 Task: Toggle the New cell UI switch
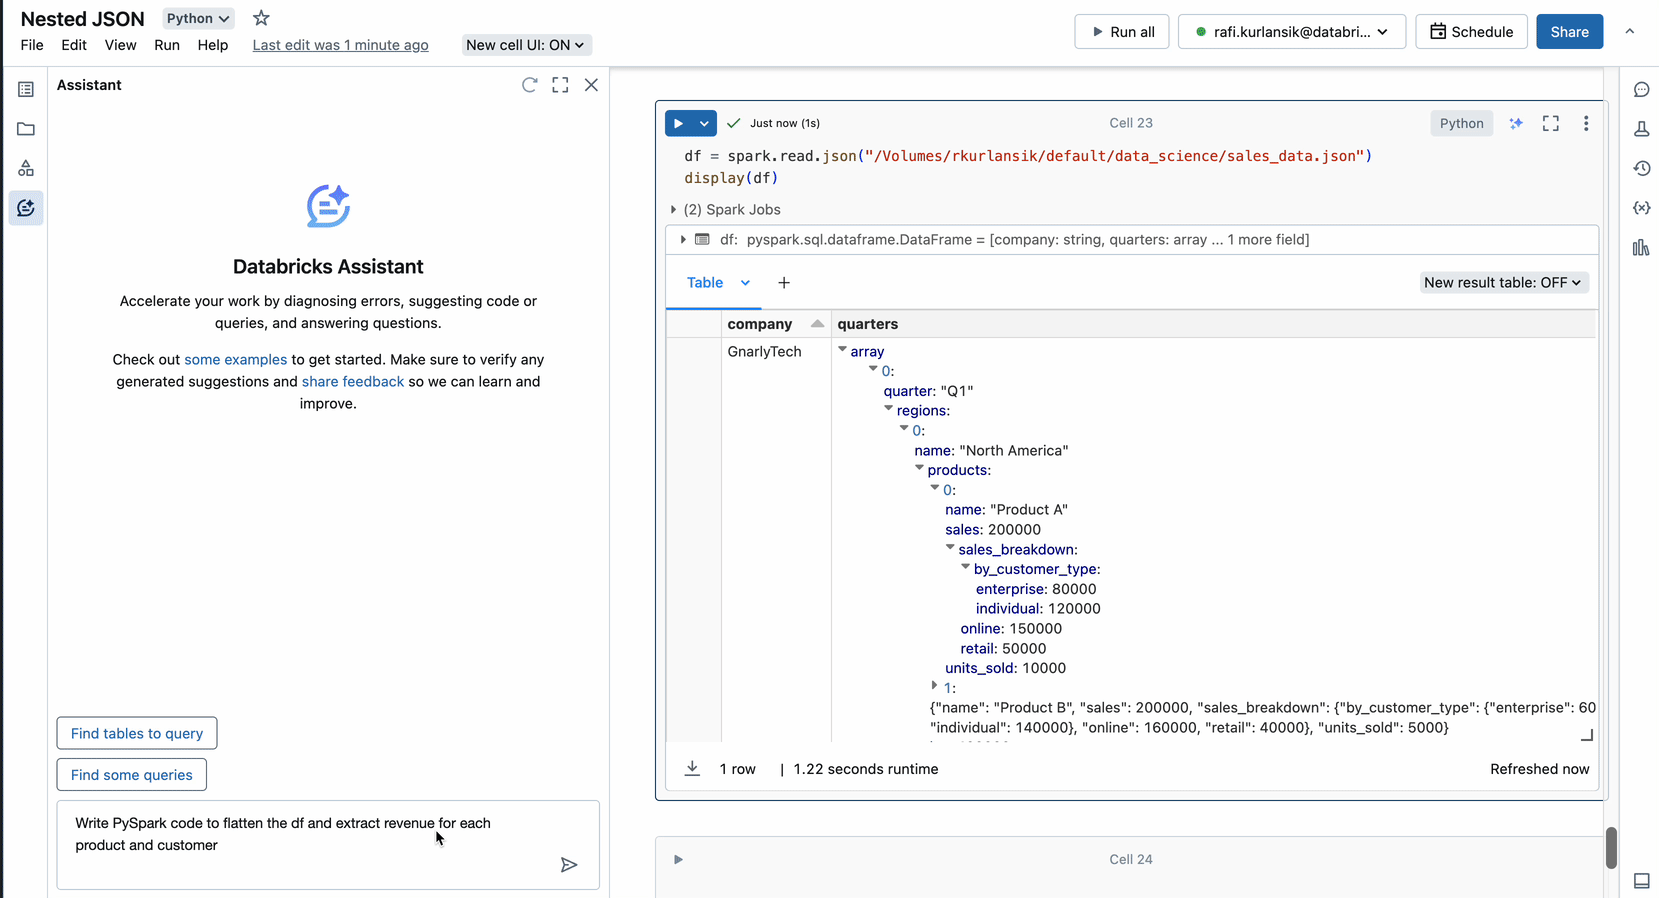coord(525,45)
